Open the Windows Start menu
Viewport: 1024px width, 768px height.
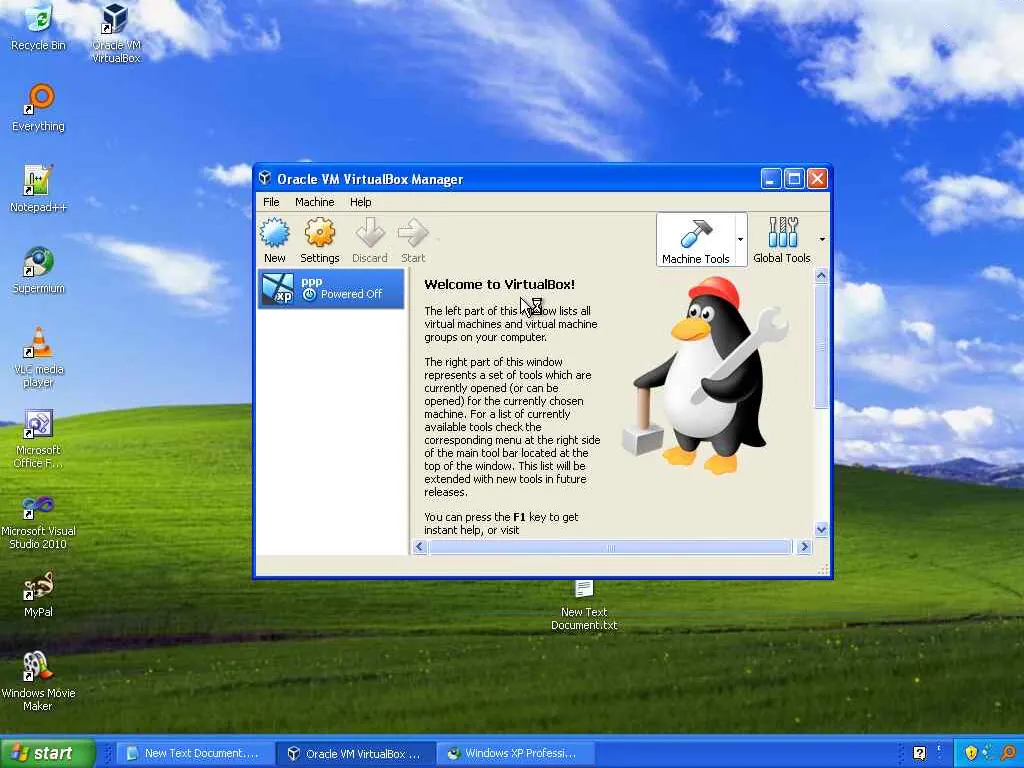pos(47,753)
